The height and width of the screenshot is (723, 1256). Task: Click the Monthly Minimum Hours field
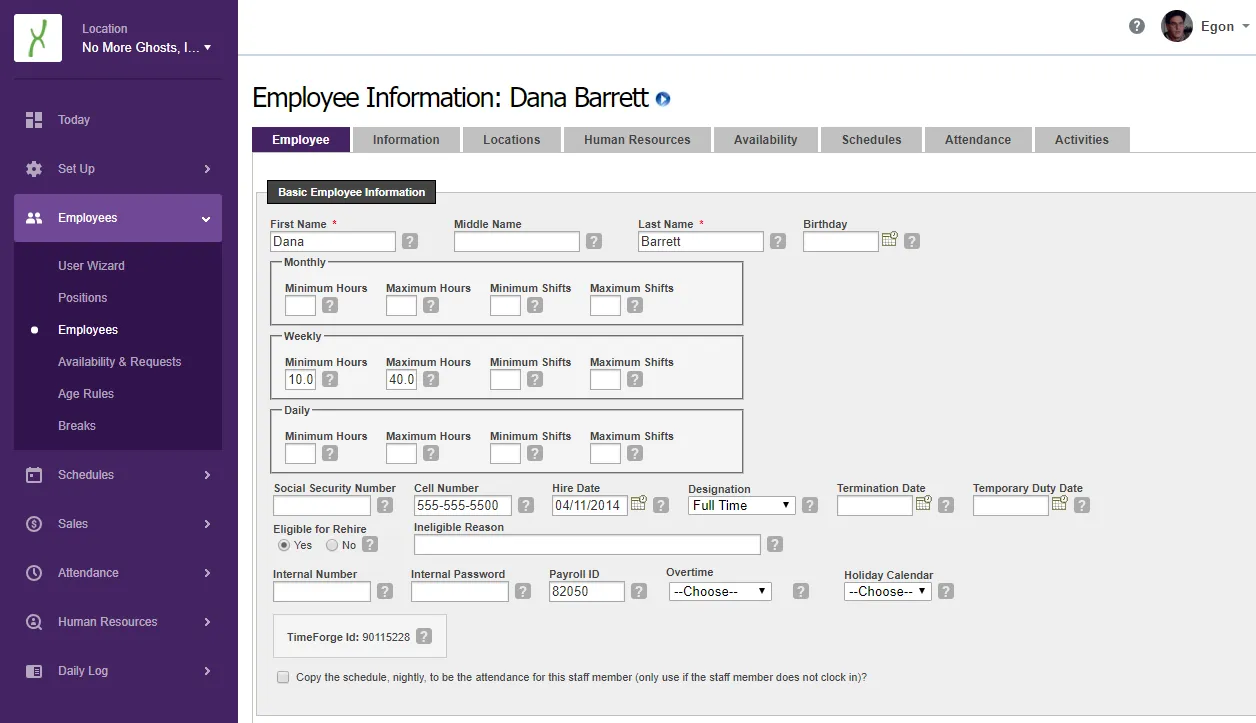click(300, 305)
